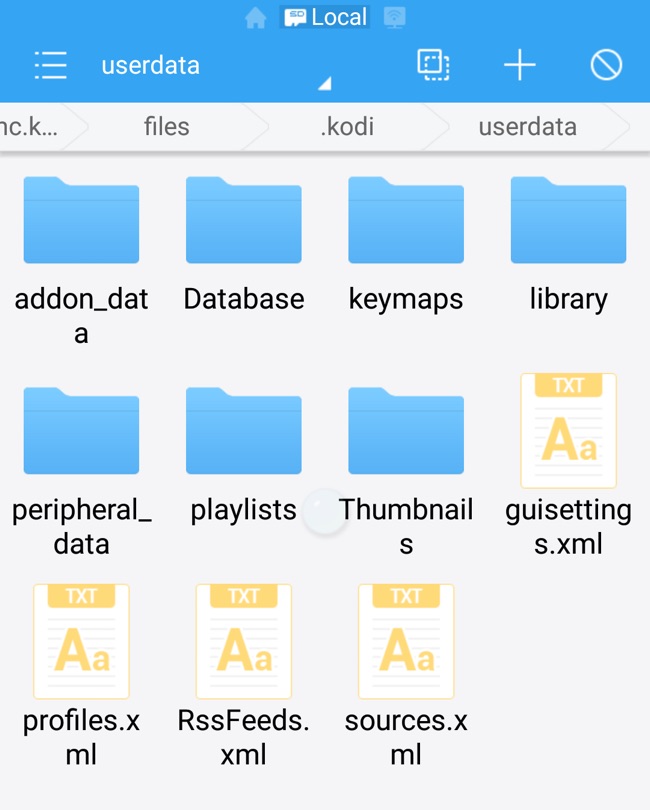This screenshot has height=810, width=650.
Task: Open the Thumbnails folder
Action: pyautogui.click(x=405, y=432)
